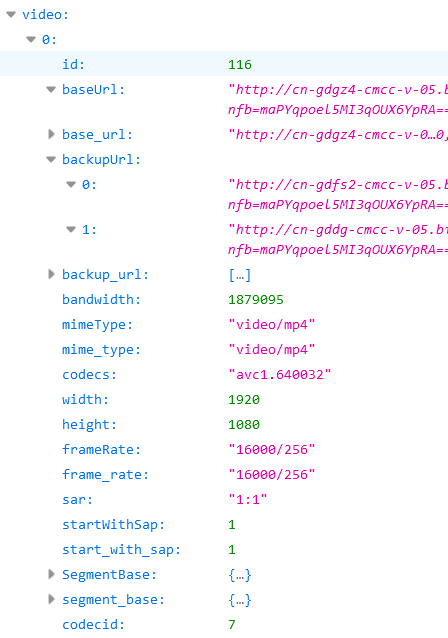Screen dimensions: 448x638
Task: Click the frameRate value 16000/256
Action: (x=272, y=450)
